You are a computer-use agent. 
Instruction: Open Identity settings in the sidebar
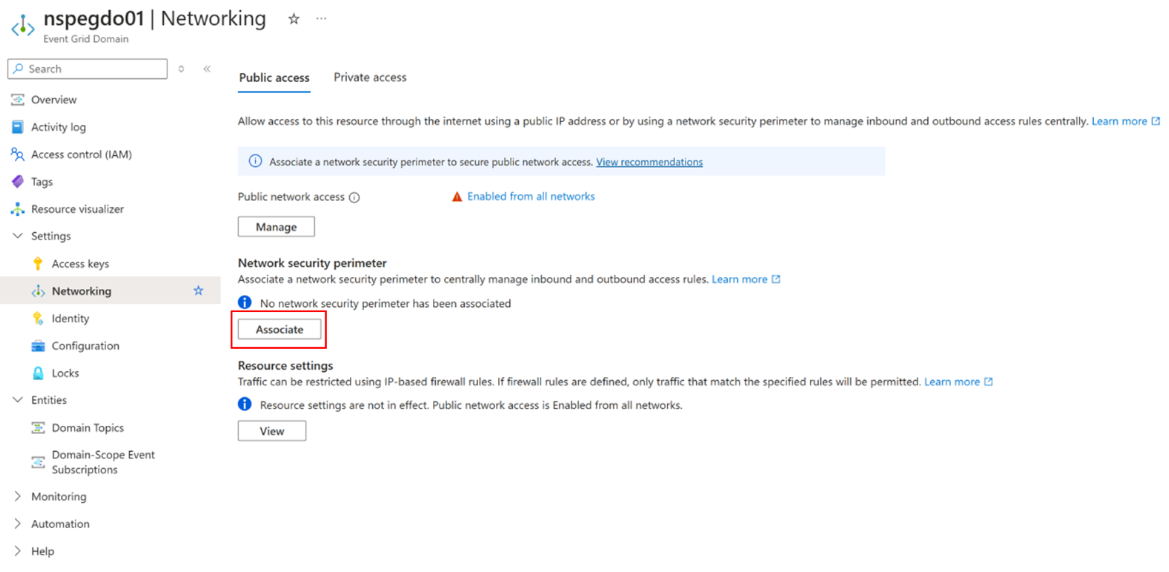(x=70, y=318)
